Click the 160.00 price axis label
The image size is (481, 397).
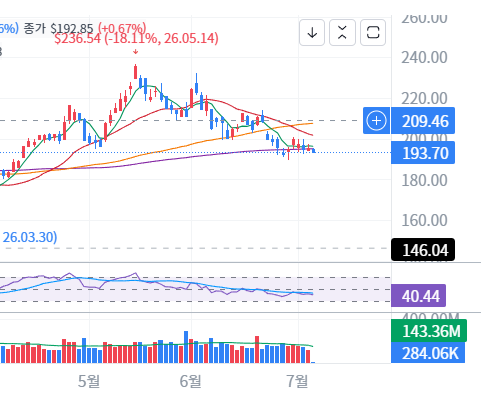pos(424,220)
